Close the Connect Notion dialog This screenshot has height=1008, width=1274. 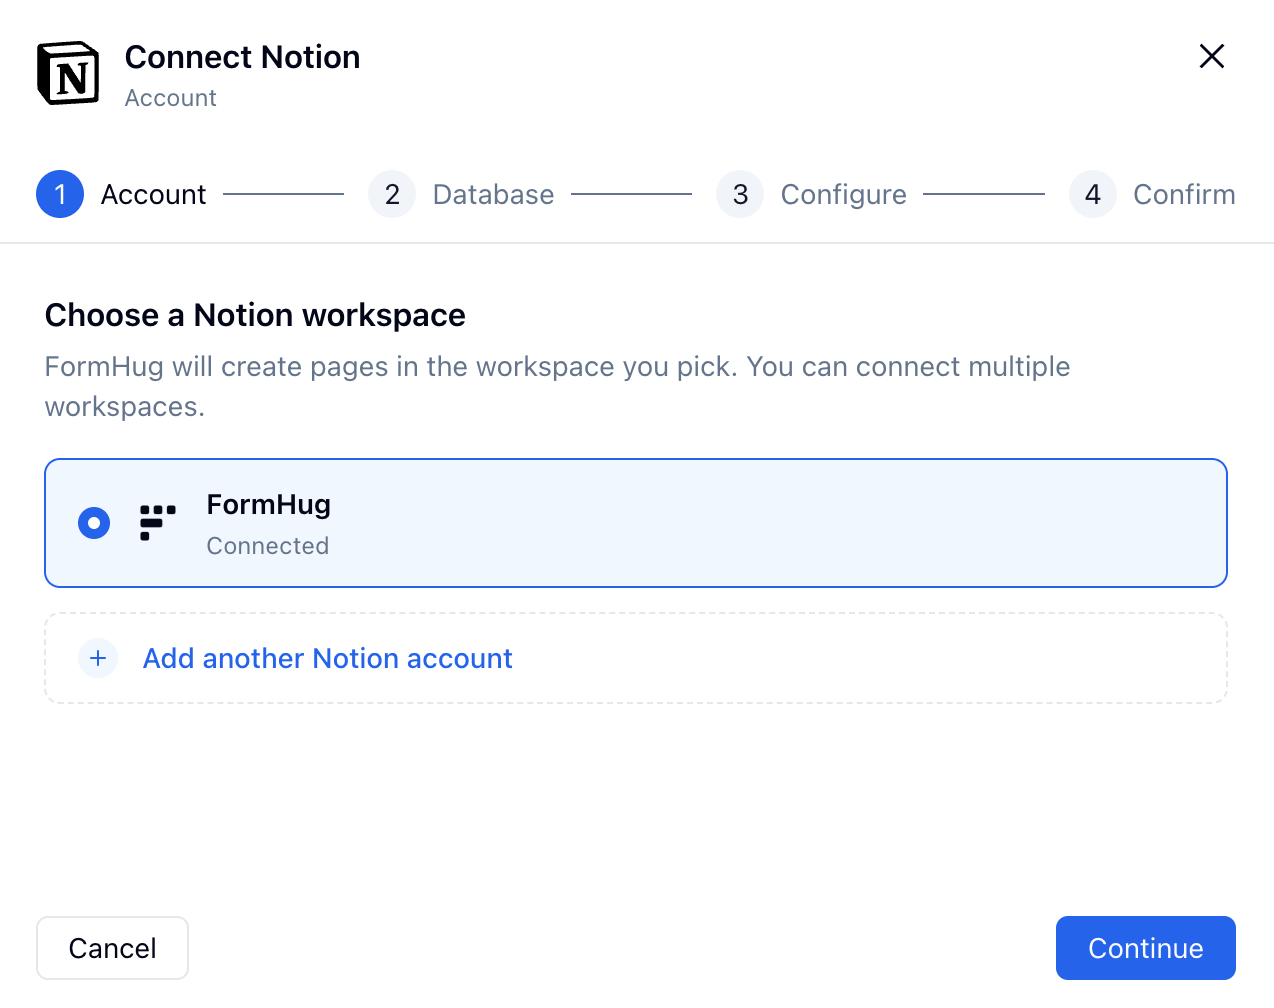[x=1211, y=56]
